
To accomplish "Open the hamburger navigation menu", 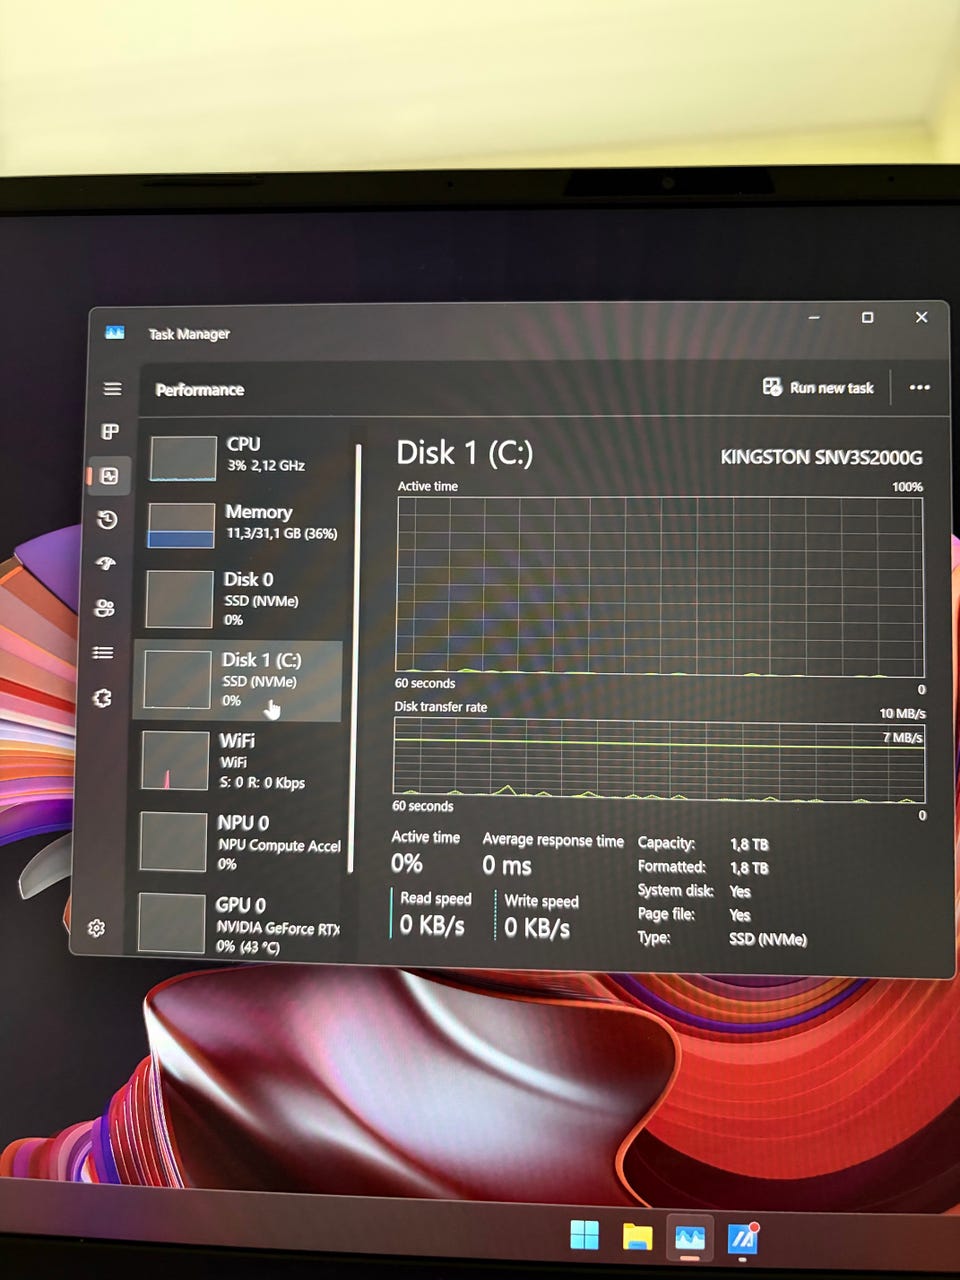I will 112,389.
